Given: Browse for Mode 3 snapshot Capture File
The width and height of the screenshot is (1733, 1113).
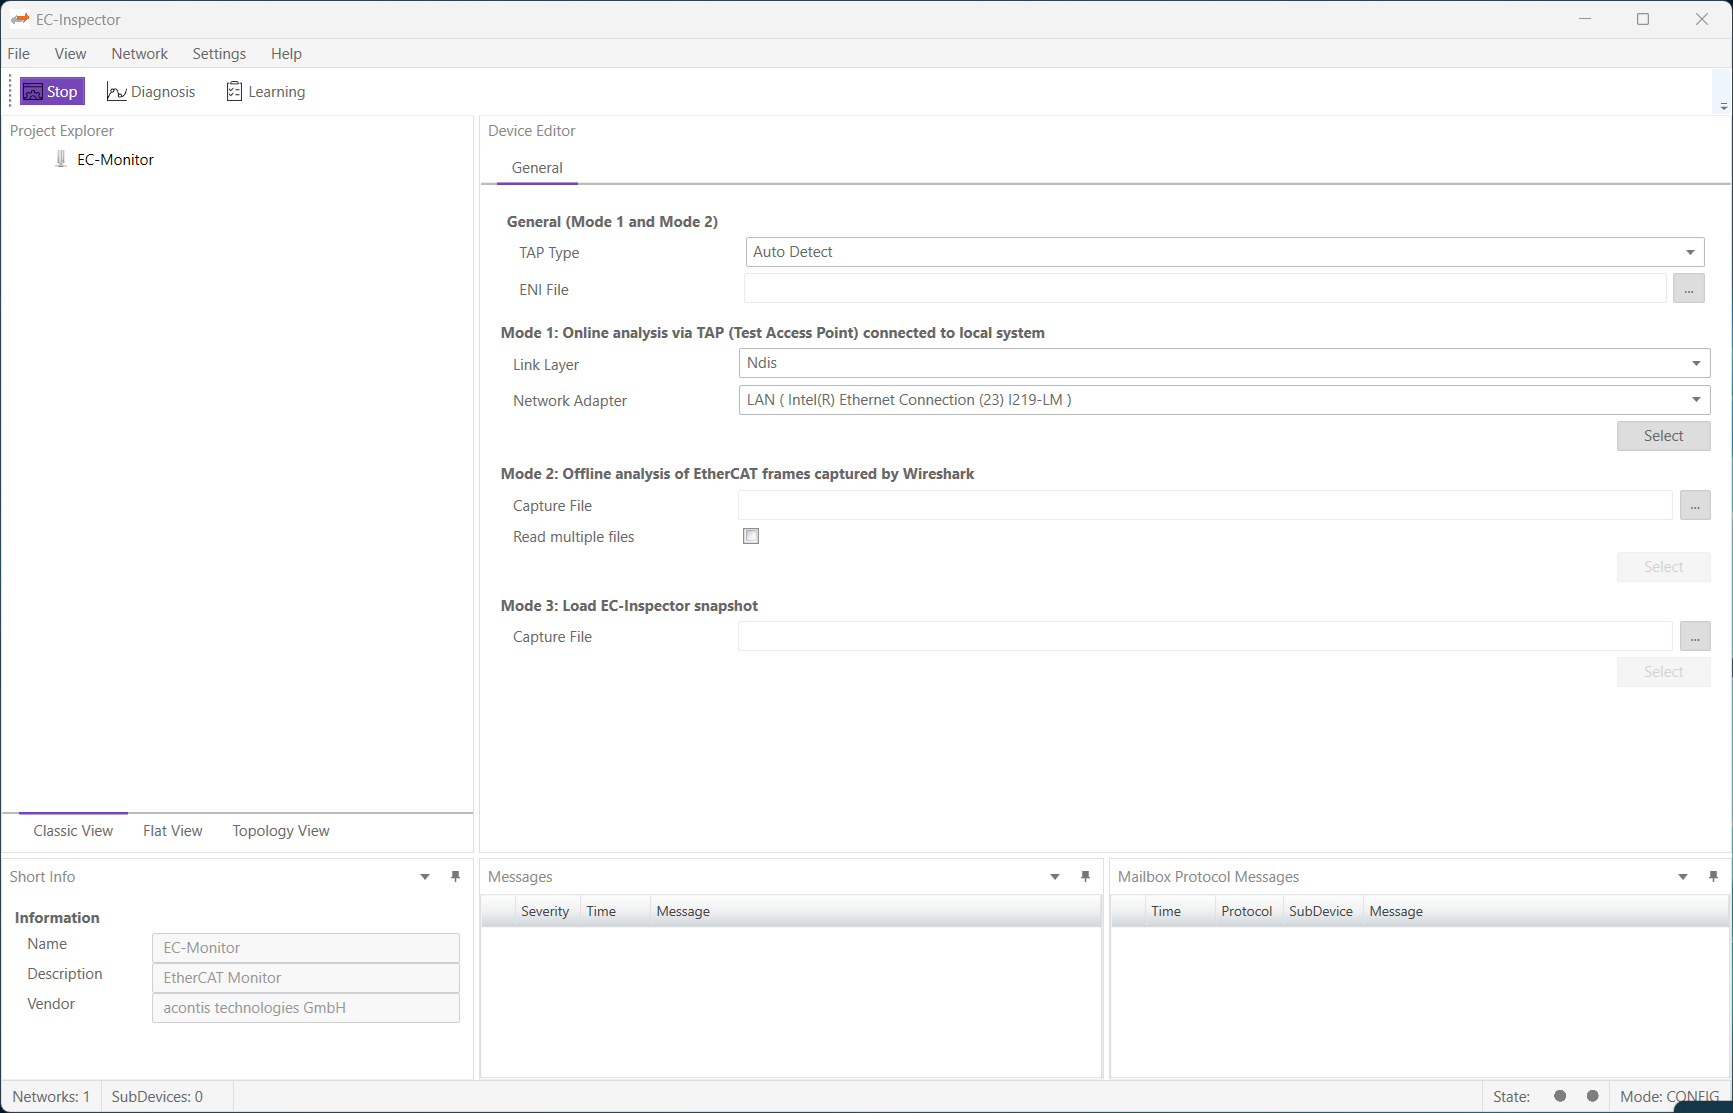Looking at the screenshot, I should pyautogui.click(x=1694, y=637).
